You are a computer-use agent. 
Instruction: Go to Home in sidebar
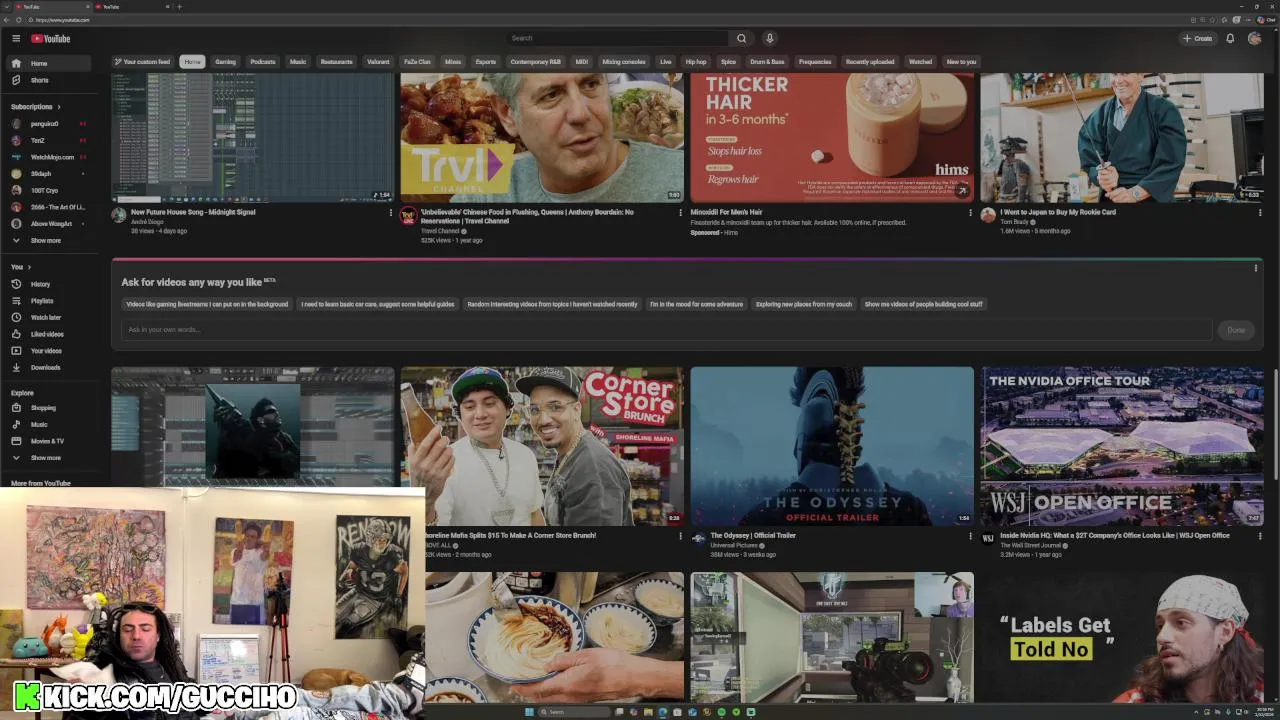[47, 63]
